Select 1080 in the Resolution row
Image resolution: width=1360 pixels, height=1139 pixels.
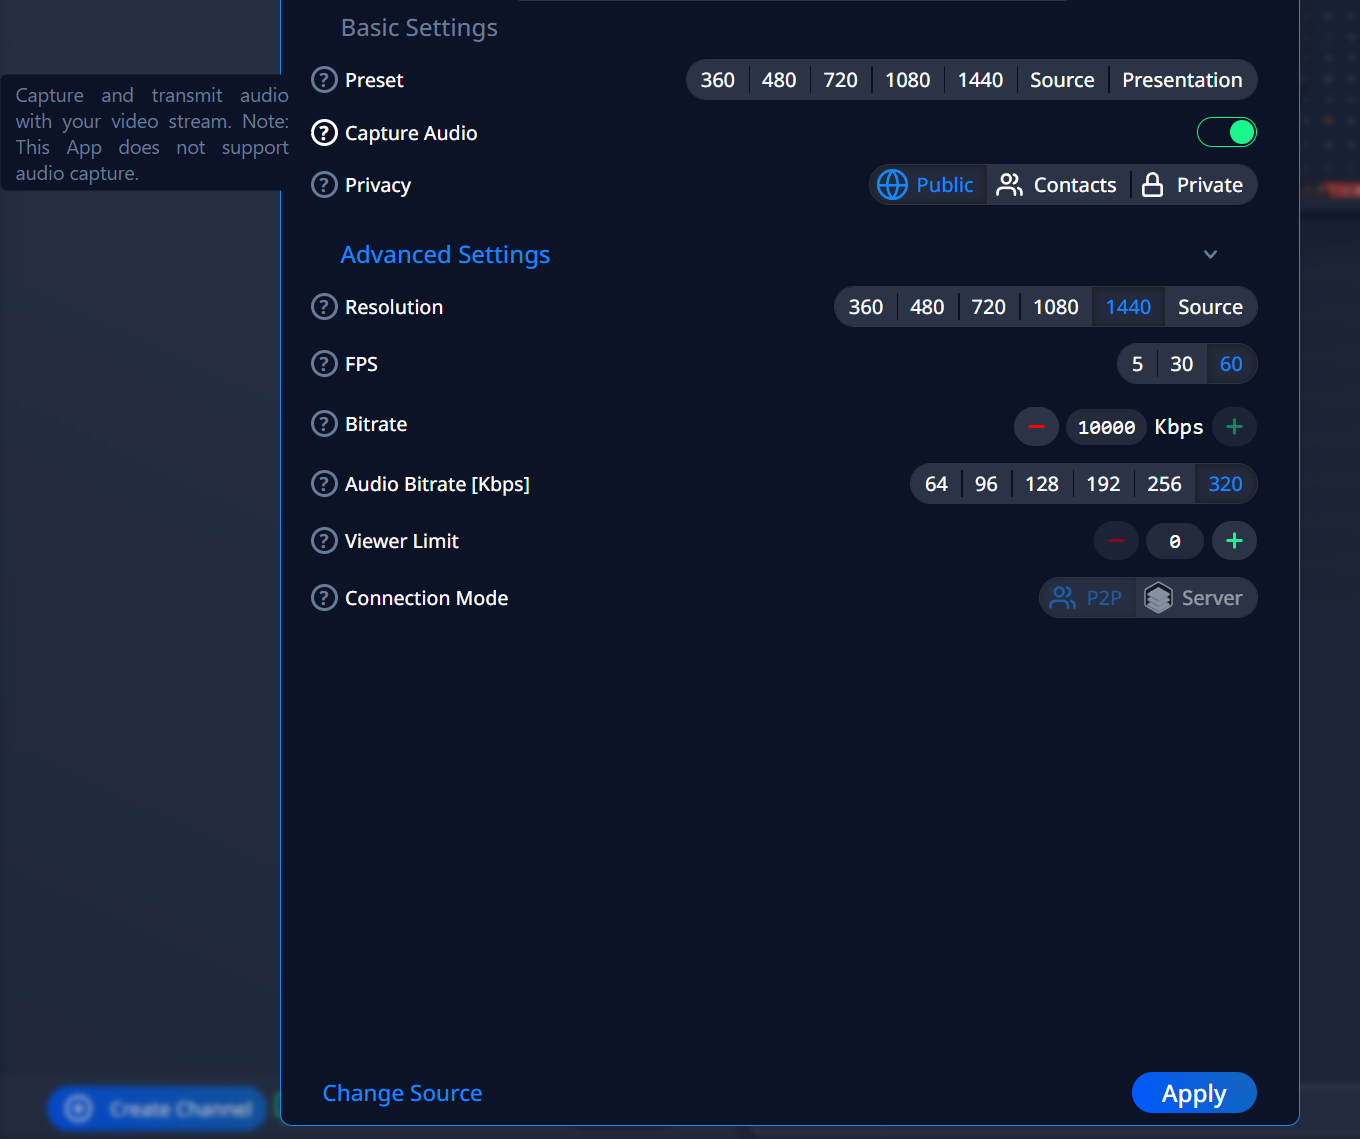point(1055,307)
